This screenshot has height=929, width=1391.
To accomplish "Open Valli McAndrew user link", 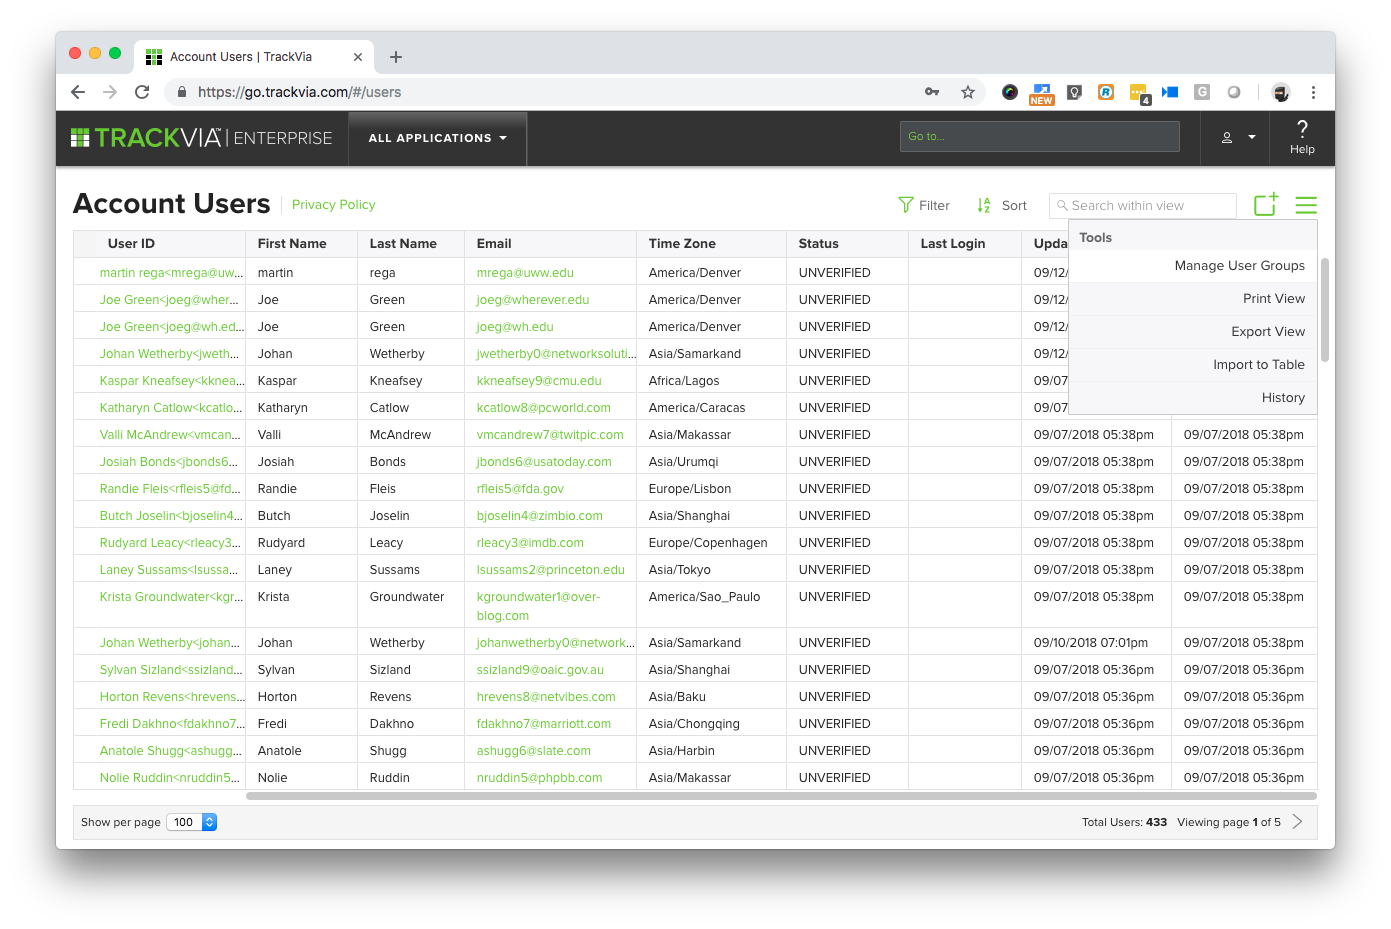I will point(170,435).
